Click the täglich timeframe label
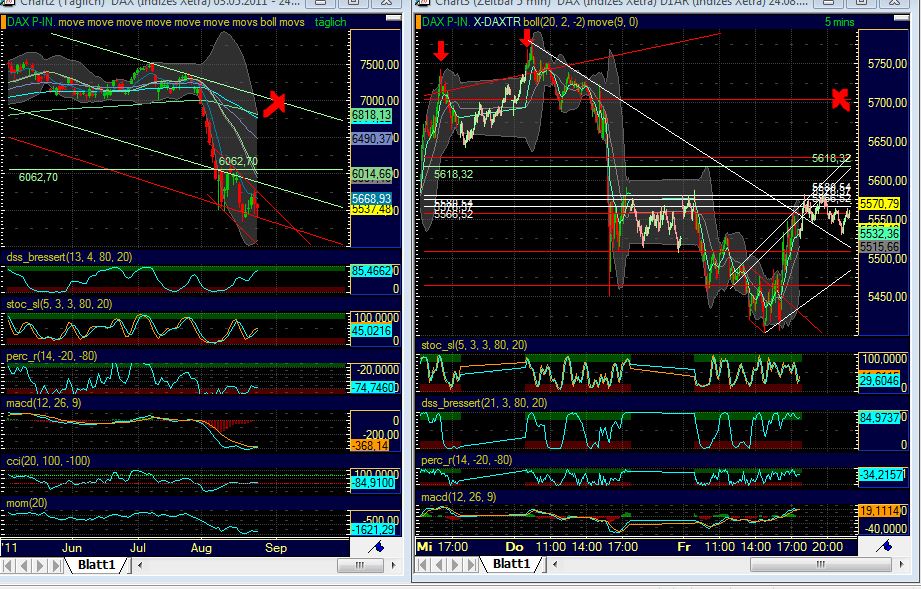Viewport: 921px width, 589px height. click(330, 21)
